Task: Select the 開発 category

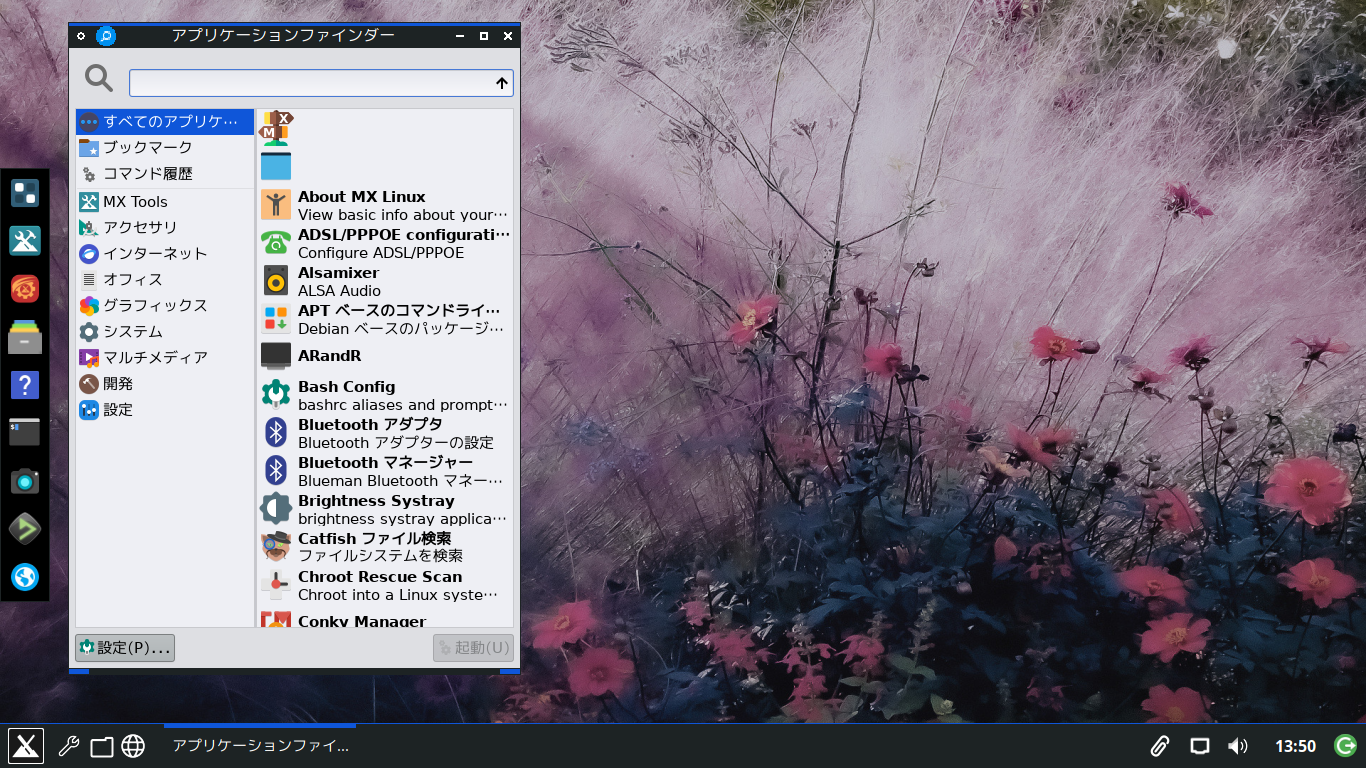Action: [x=165, y=384]
